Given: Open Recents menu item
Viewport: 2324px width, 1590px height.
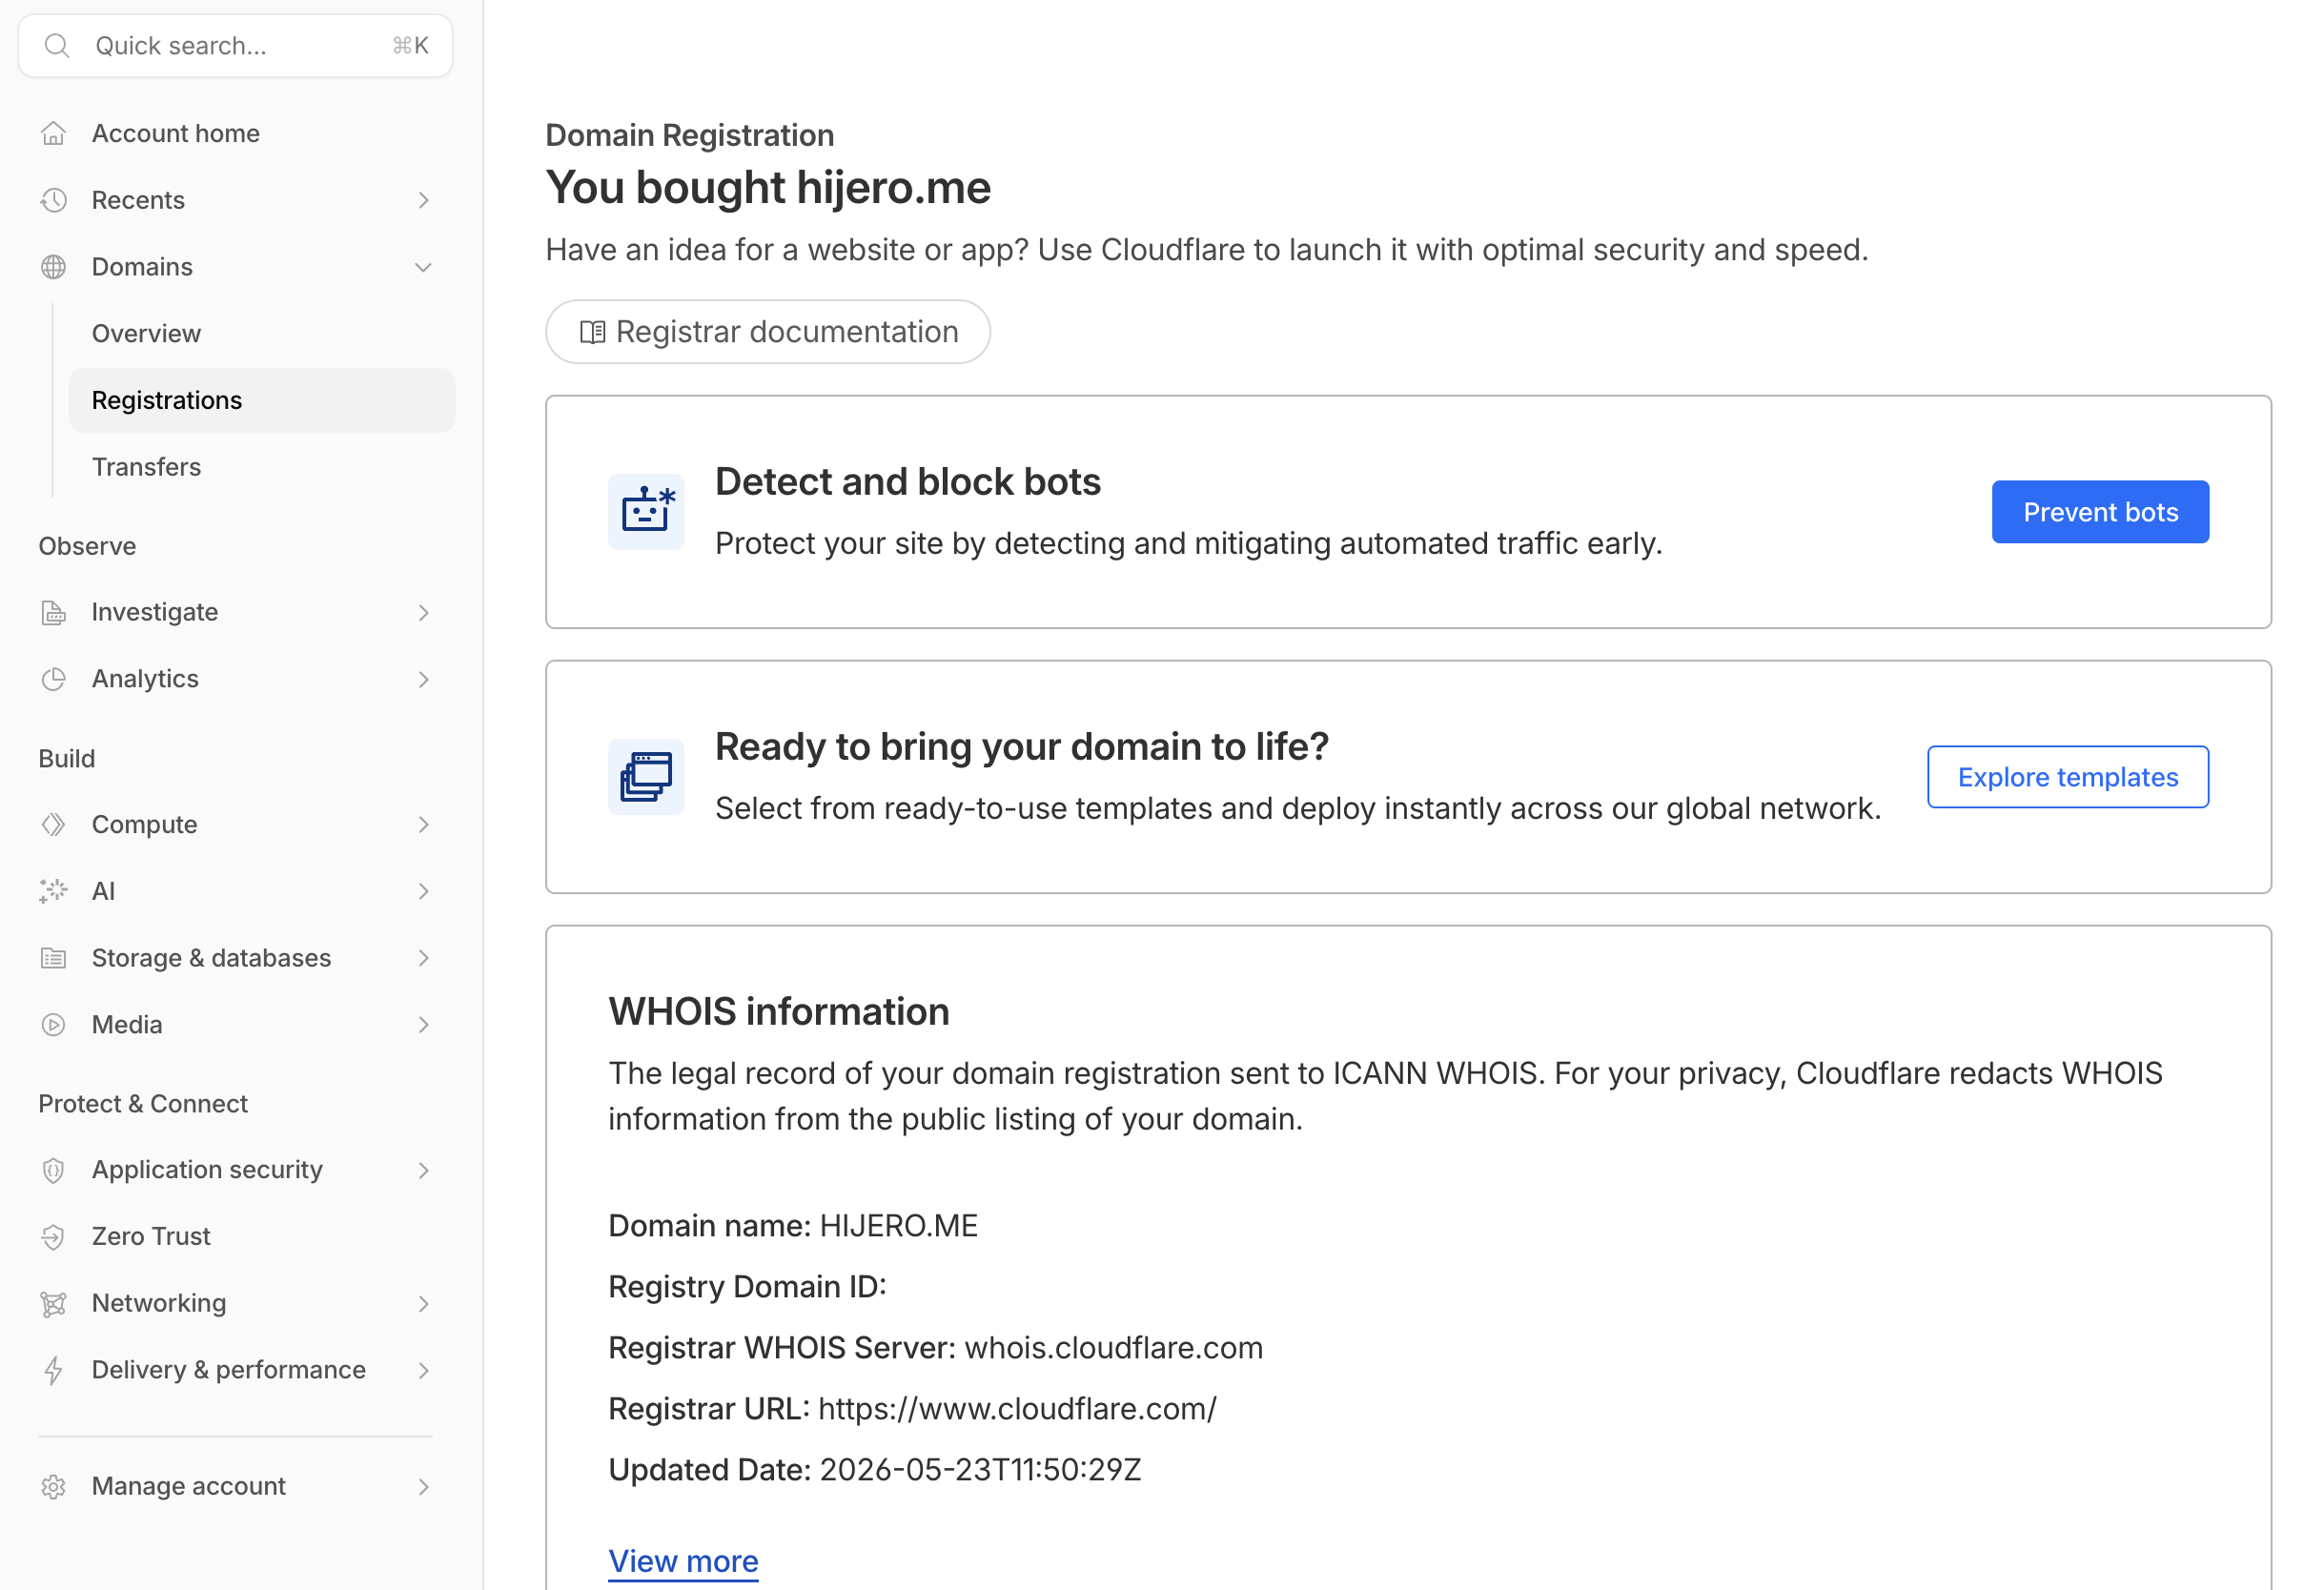Looking at the screenshot, I should click(236, 200).
